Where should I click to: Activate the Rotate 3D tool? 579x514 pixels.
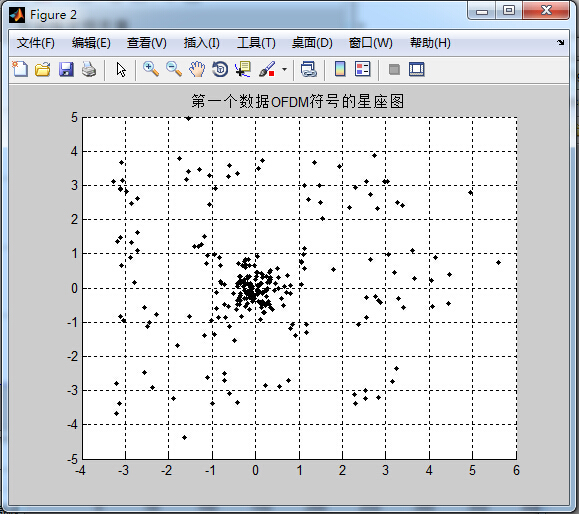click(x=220, y=69)
